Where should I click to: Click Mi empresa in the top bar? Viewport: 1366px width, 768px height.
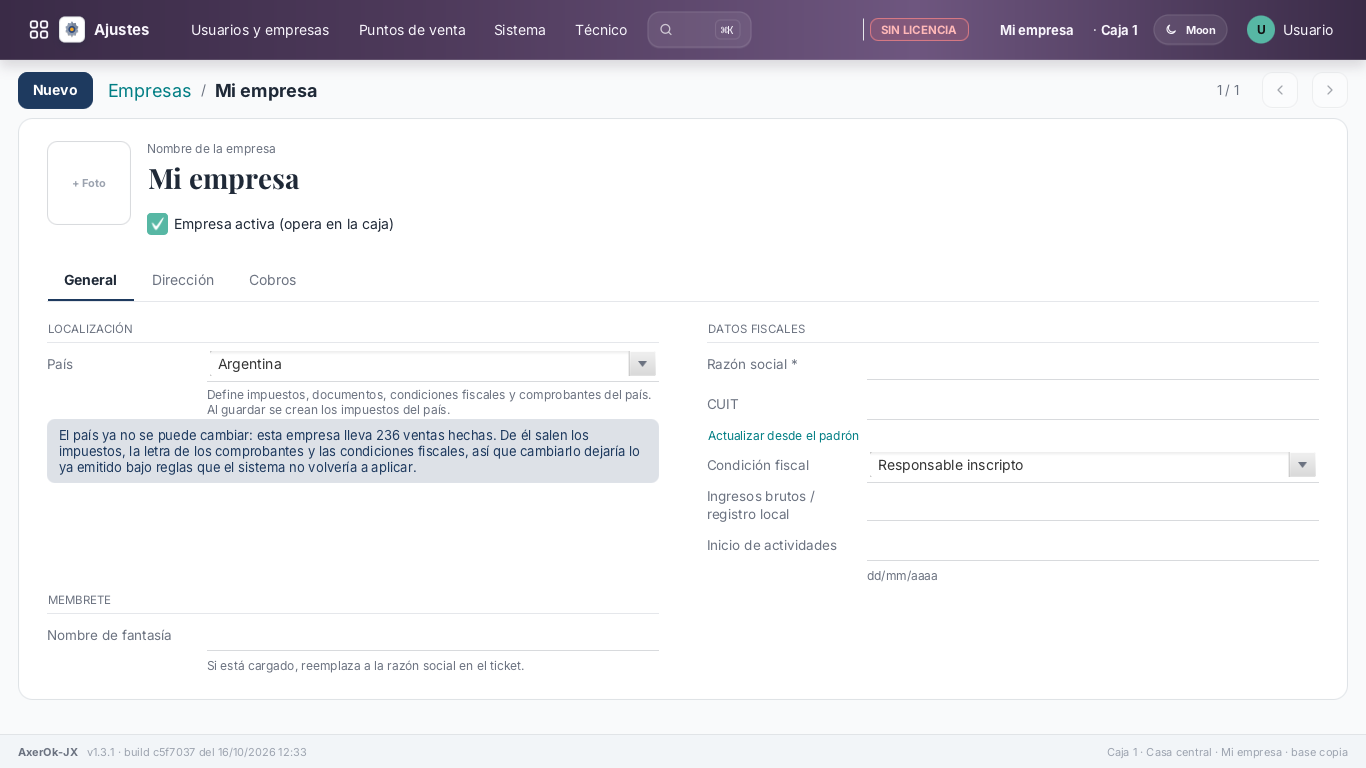[1036, 30]
